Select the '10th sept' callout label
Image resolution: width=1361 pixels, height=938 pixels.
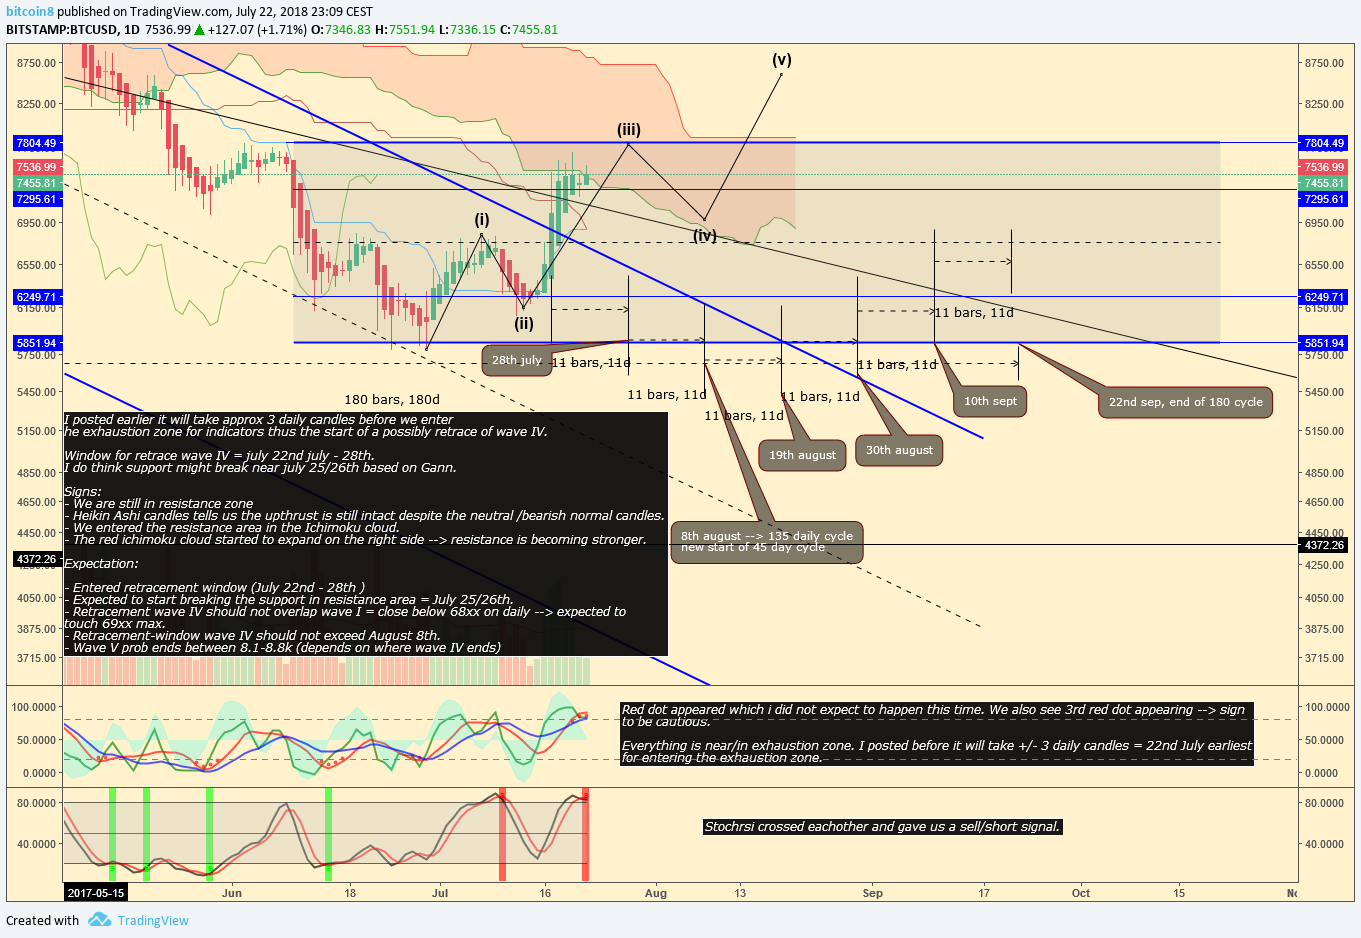pos(990,401)
